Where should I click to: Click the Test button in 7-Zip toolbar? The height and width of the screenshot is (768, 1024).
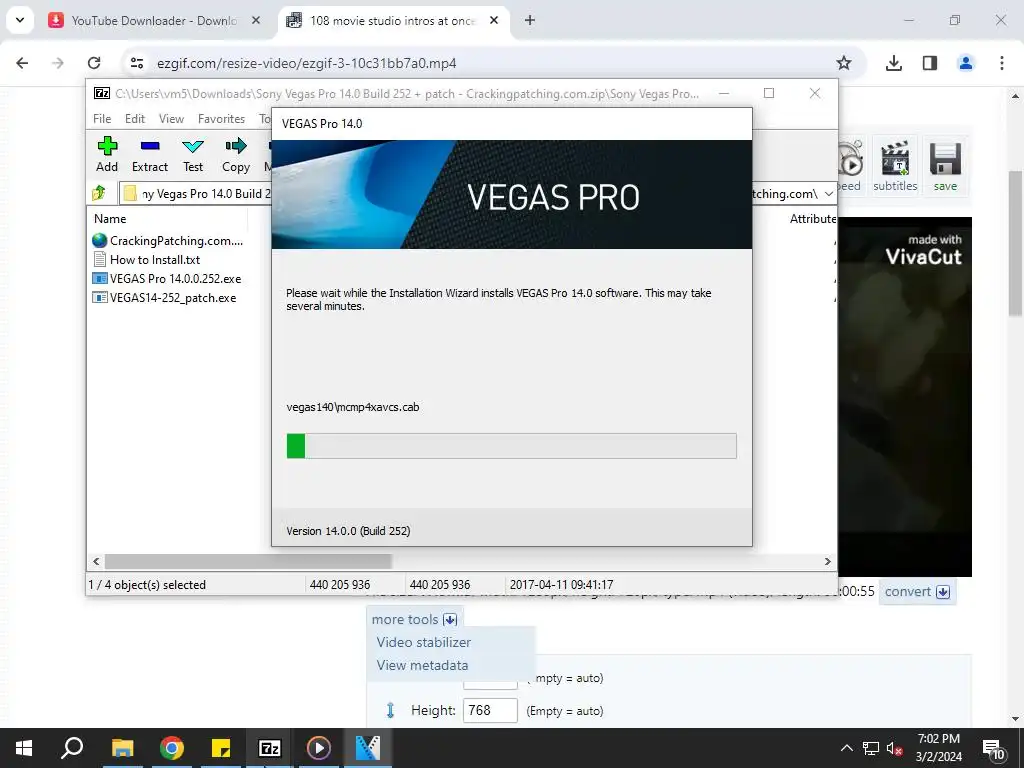point(193,155)
